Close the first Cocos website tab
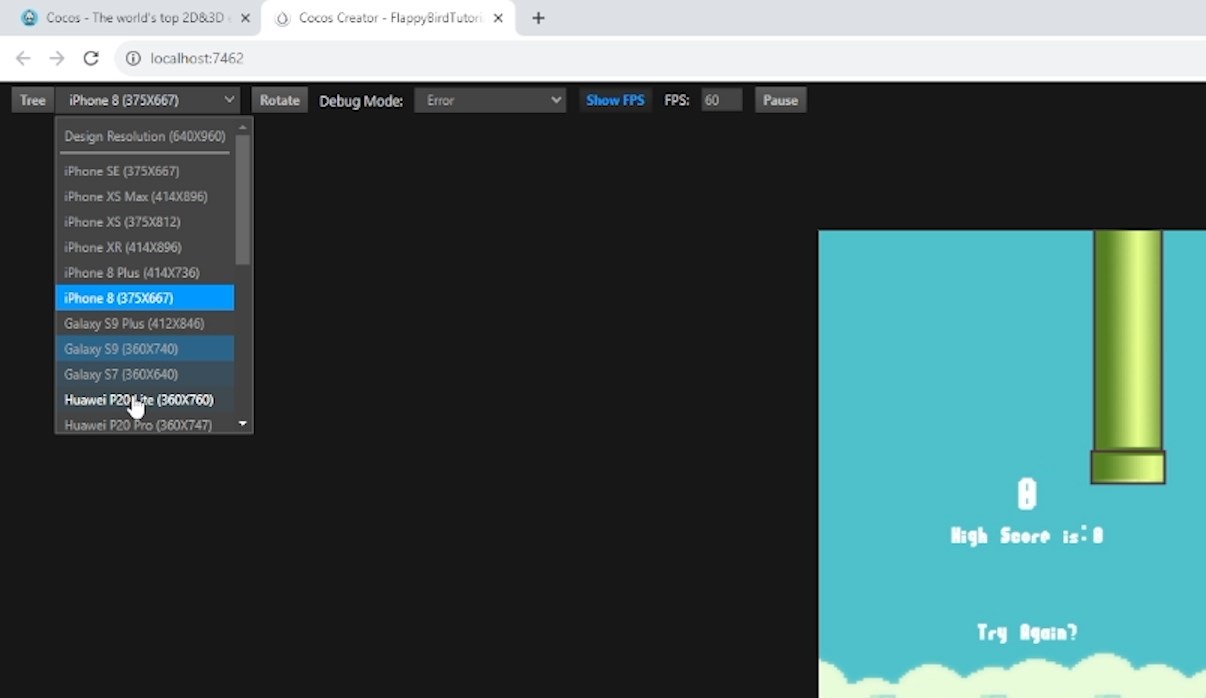The image size is (1206, 698). point(246,18)
